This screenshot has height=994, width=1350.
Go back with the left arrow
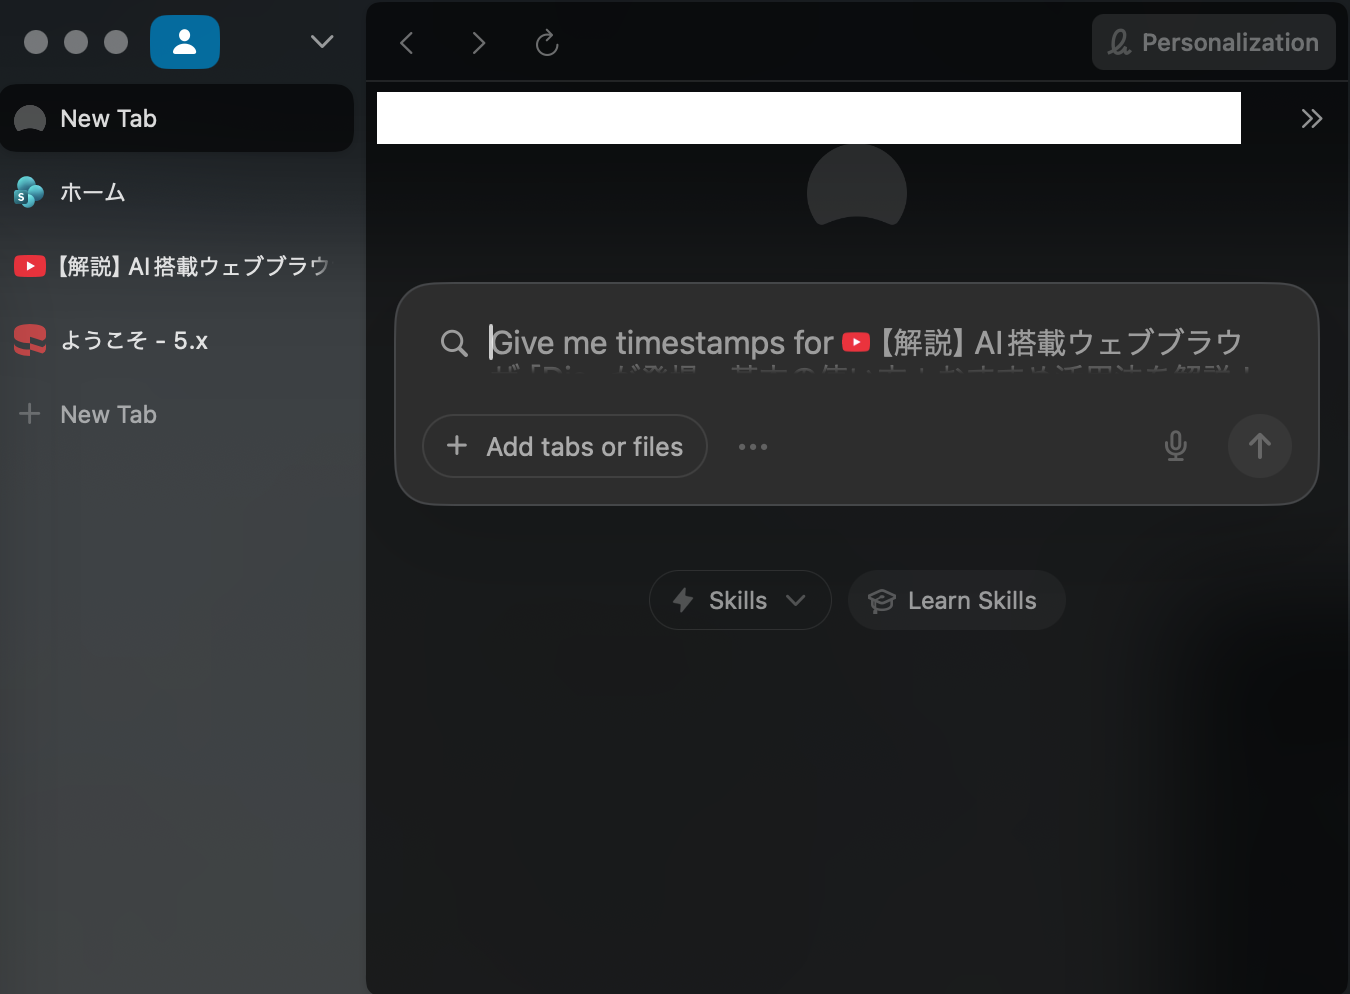(x=407, y=43)
